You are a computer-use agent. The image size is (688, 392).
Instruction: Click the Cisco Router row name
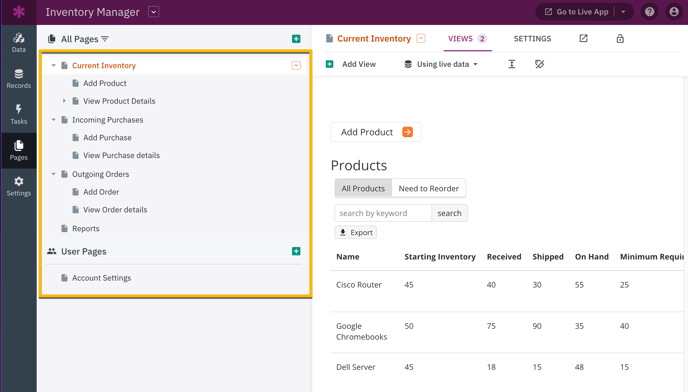point(358,284)
